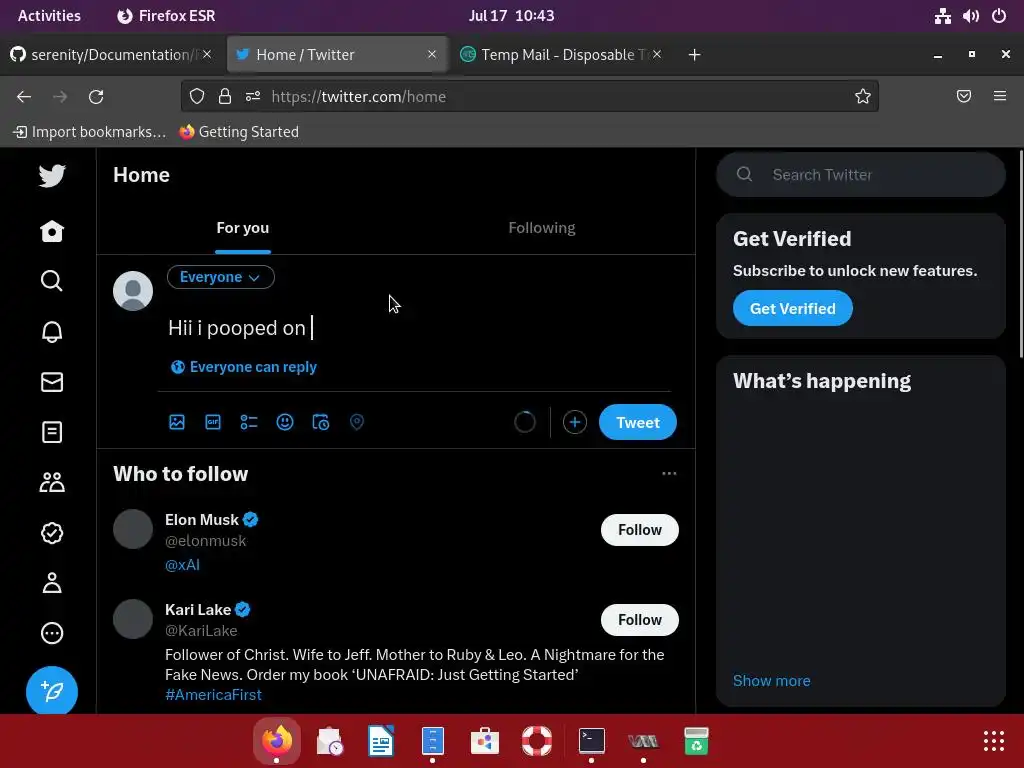Screen dimensions: 1024x768
Task: Switch to the For you tab
Action: pos(242,228)
